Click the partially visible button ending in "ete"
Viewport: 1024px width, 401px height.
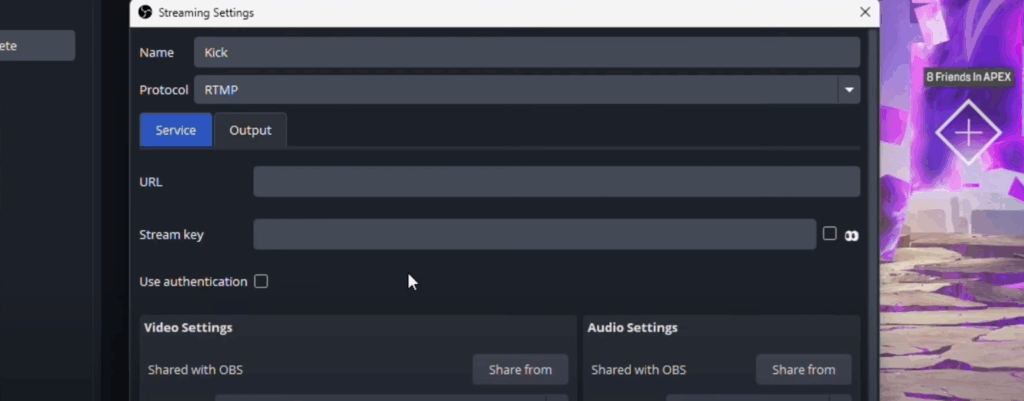click(x=36, y=45)
